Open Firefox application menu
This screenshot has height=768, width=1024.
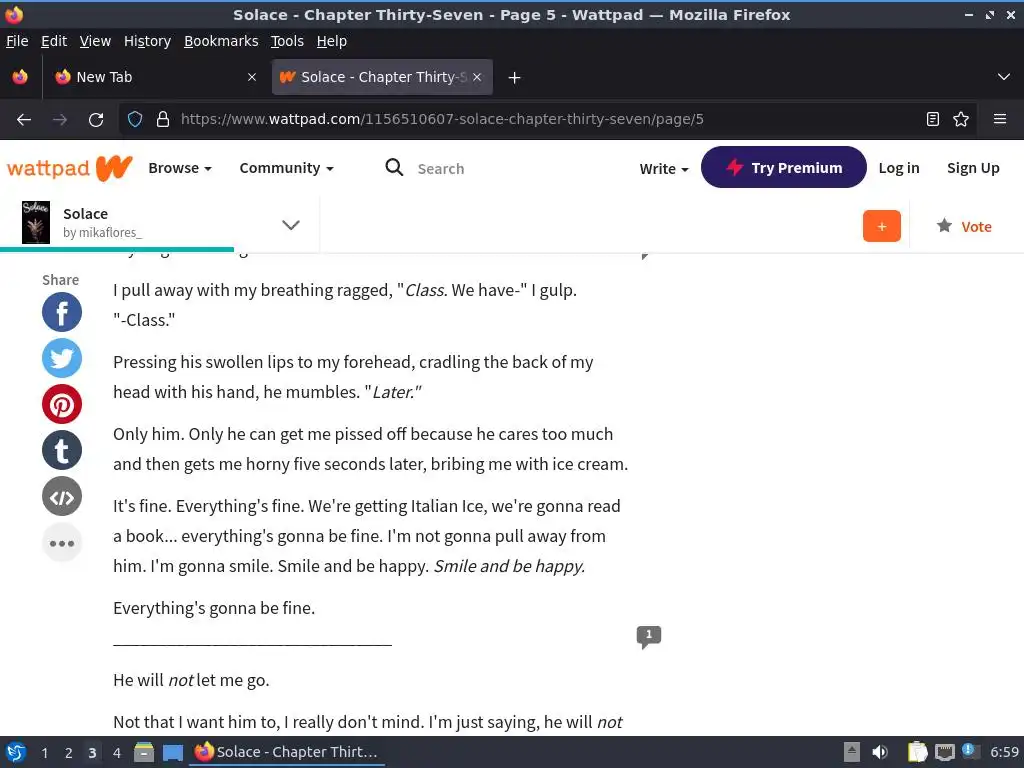click(1000, 120)
